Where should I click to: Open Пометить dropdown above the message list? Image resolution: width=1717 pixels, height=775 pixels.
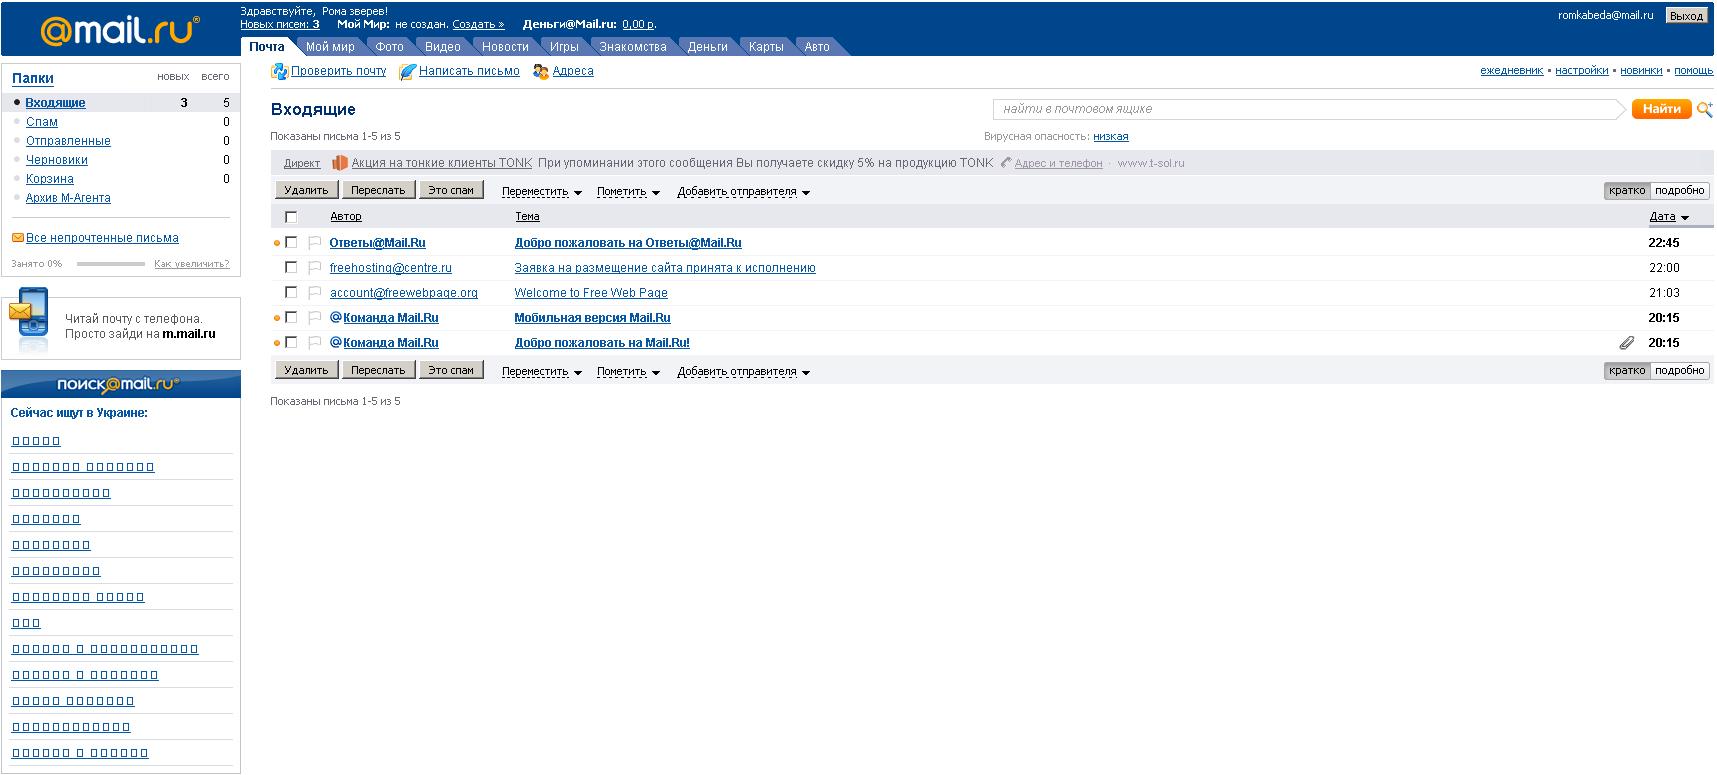pos(628,192)
